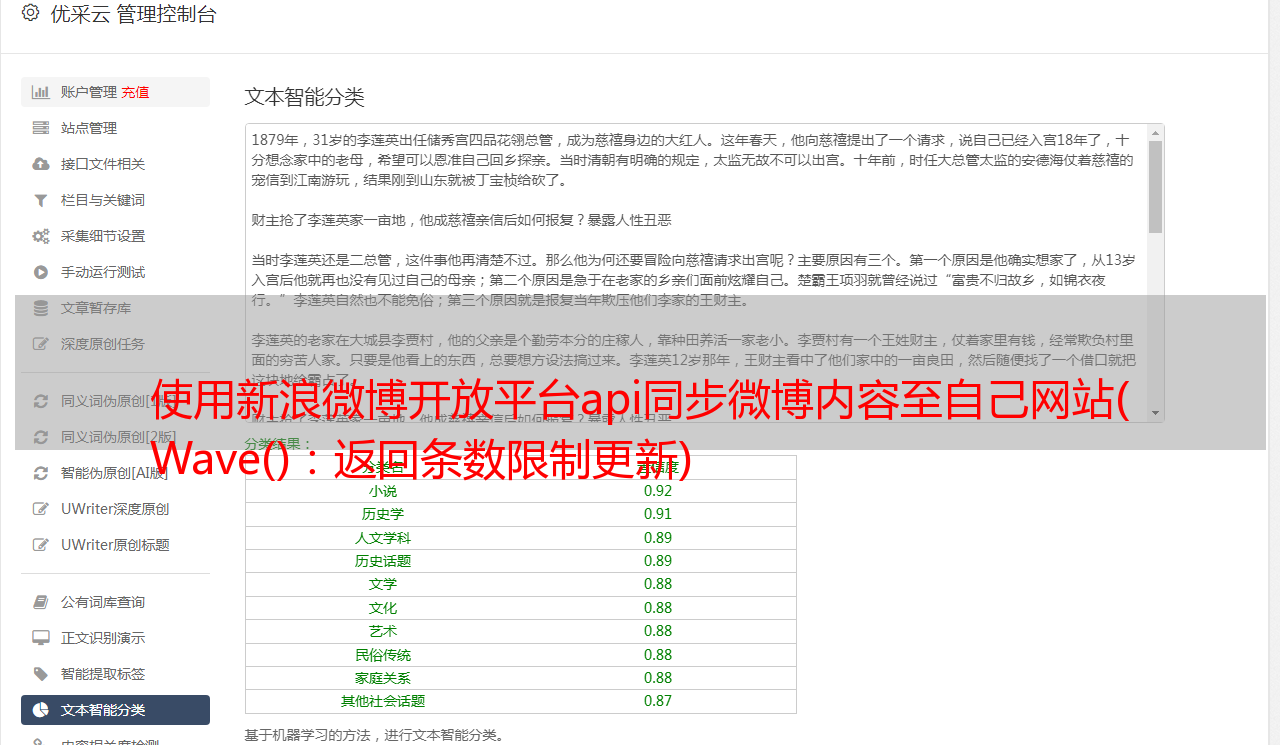Click the 家庭关系 category cell
This screenshot has width=1280, height=745.
click(383, 678)
